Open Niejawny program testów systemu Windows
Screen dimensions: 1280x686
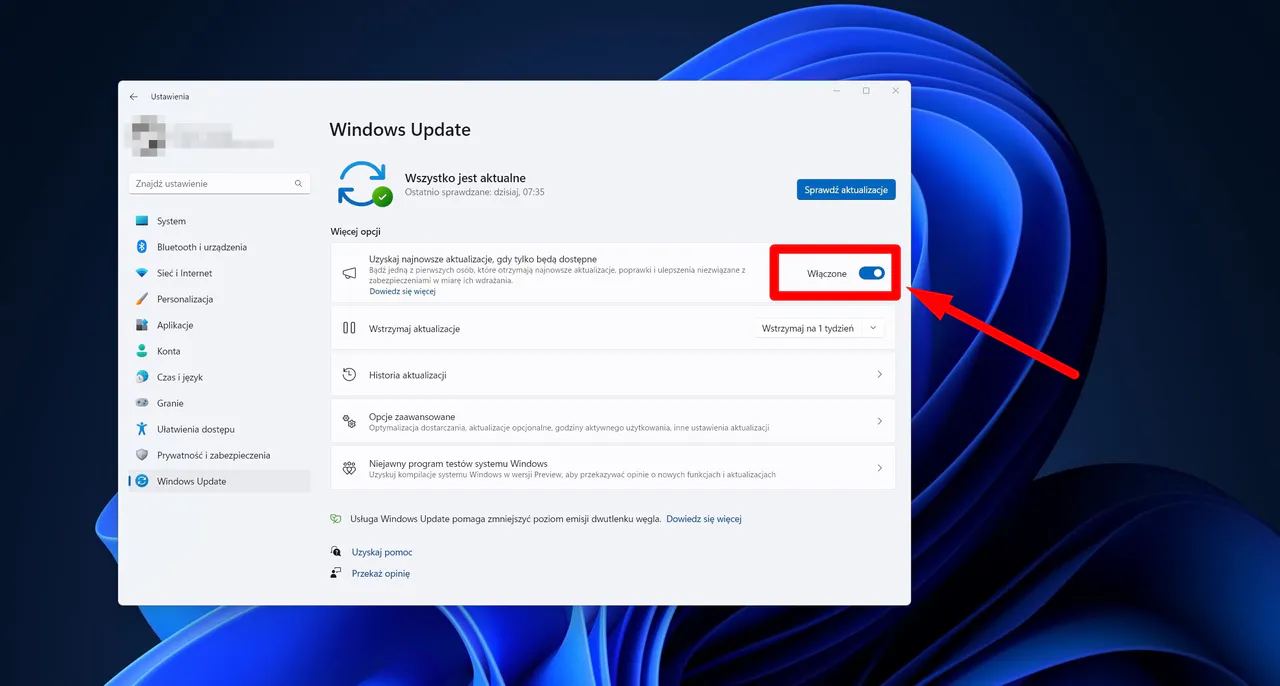pos(612,468)
